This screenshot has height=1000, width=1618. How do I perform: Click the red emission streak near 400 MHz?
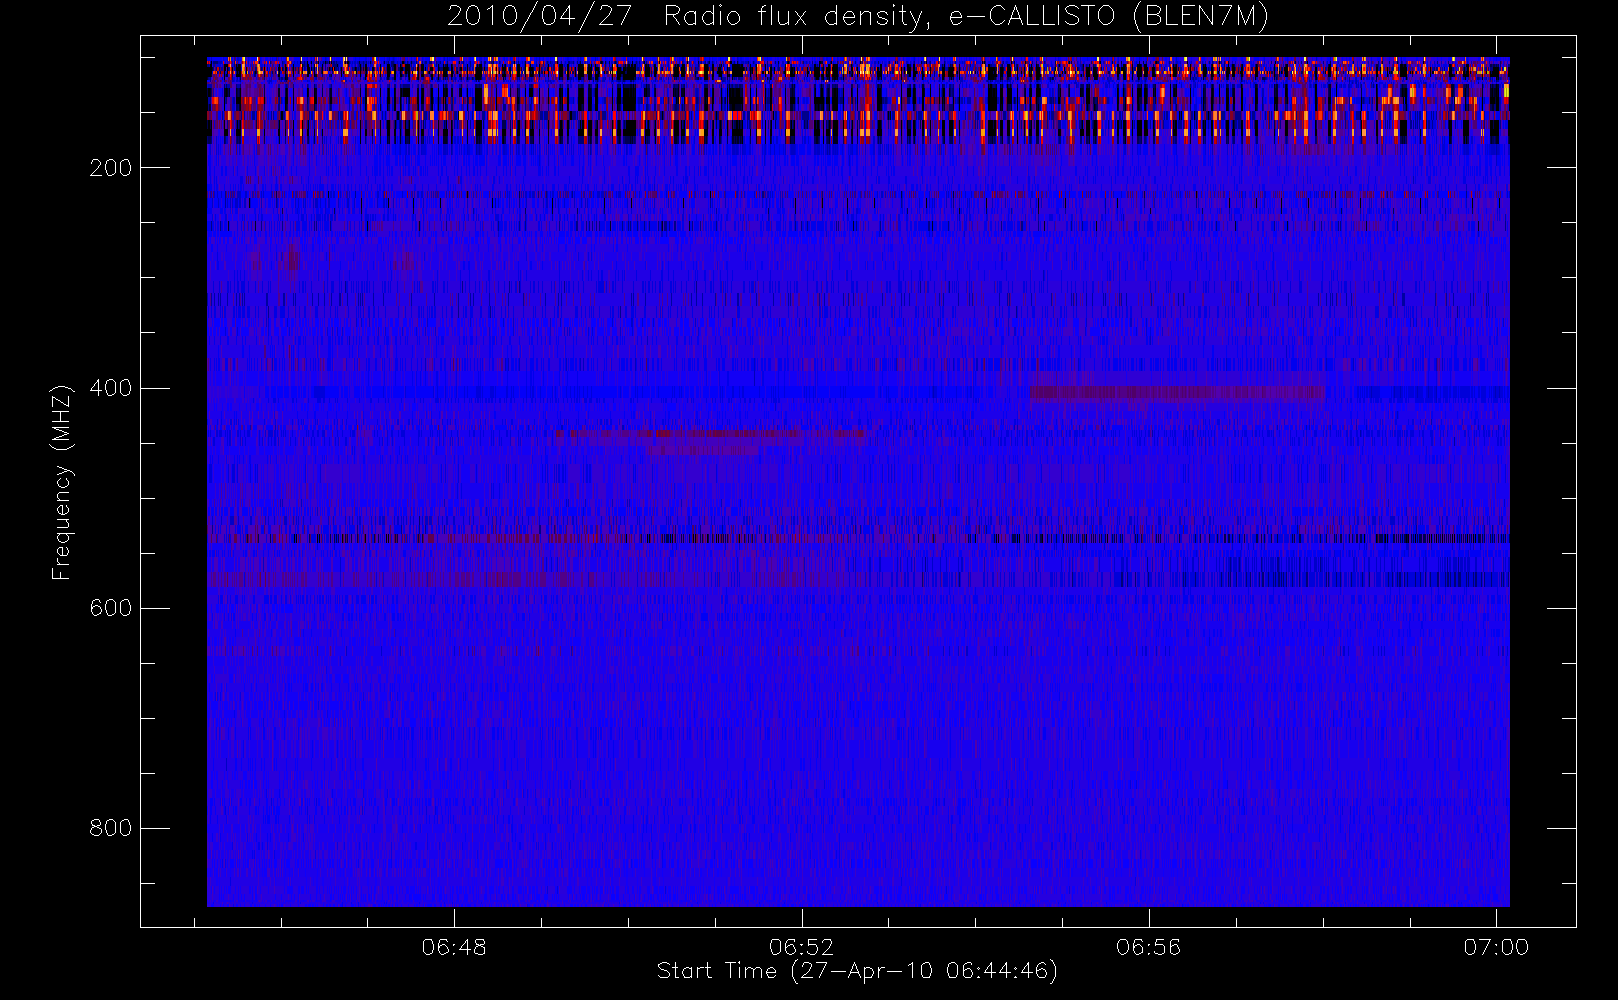click(1177, 393)
